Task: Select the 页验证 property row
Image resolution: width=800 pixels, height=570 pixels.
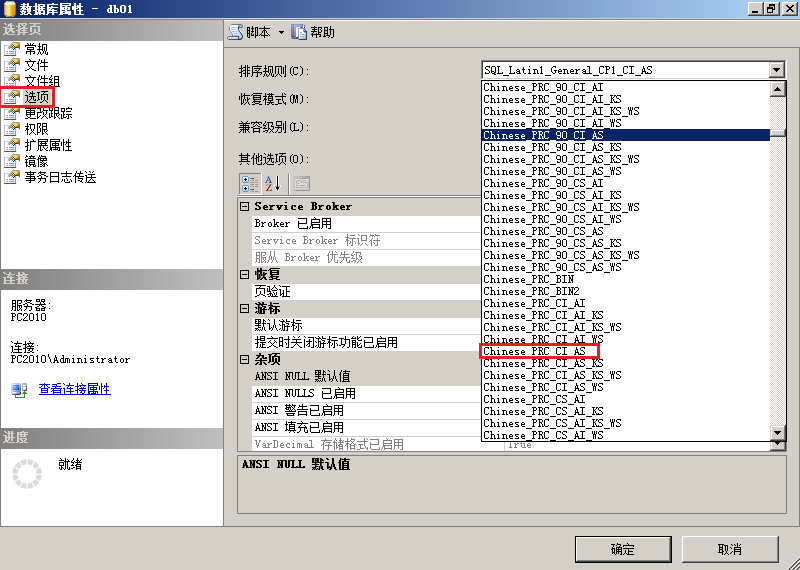Action: pyautogui.click(x=366, y=291)
